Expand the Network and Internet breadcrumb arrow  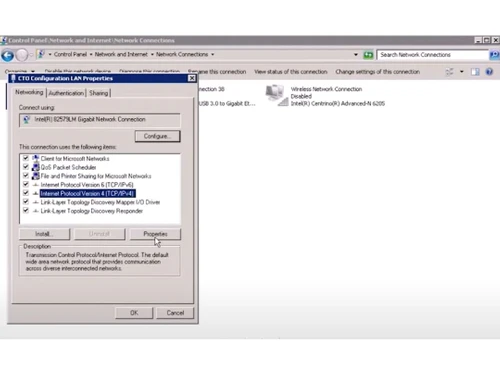point(152,54)
